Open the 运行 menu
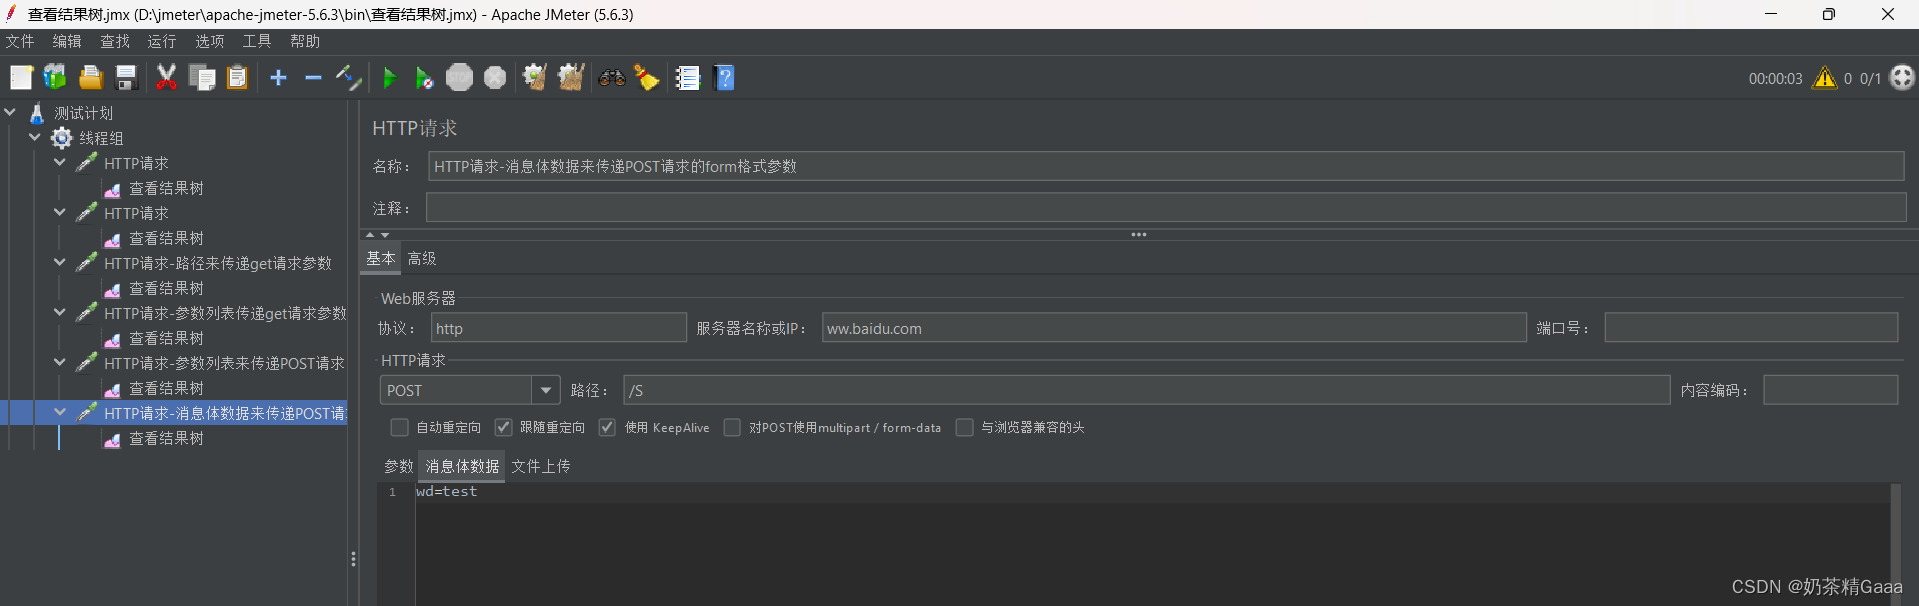The width and height of the screenshot is (1919, 606). click(x=162, y=41)
